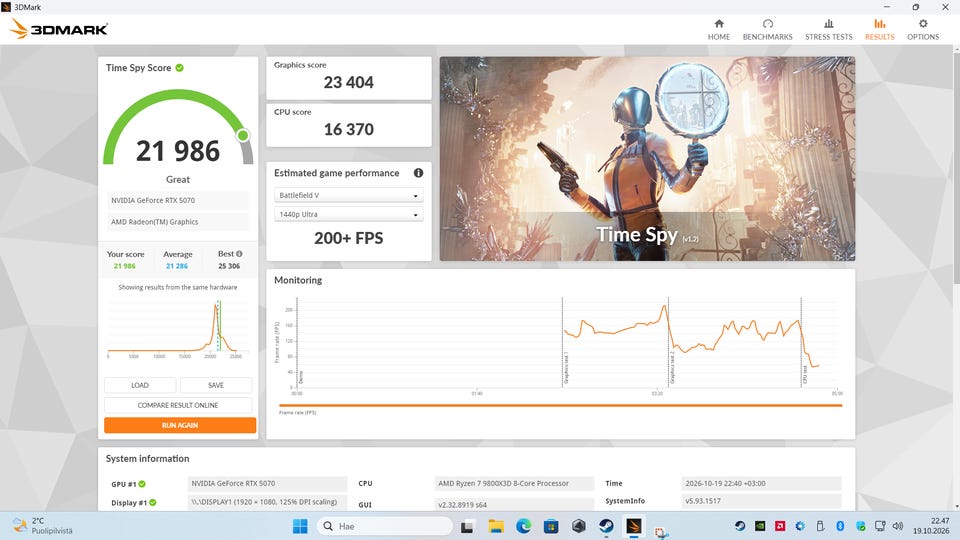Launch Microsoft Edge from the taskbar
This screenshot has width=960, height=540.
pos(523,526)
